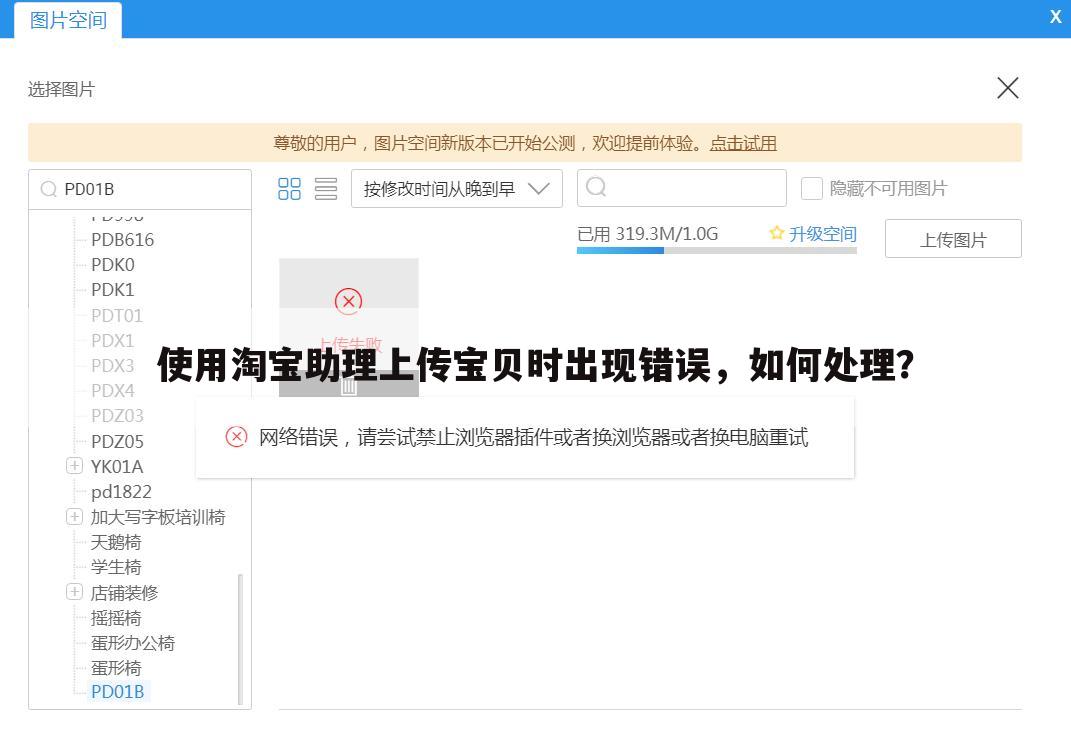Click the error icon in the network error message
Image resolution: width=1071 pixels, height=735 pixels.
(x=236, y=436)
